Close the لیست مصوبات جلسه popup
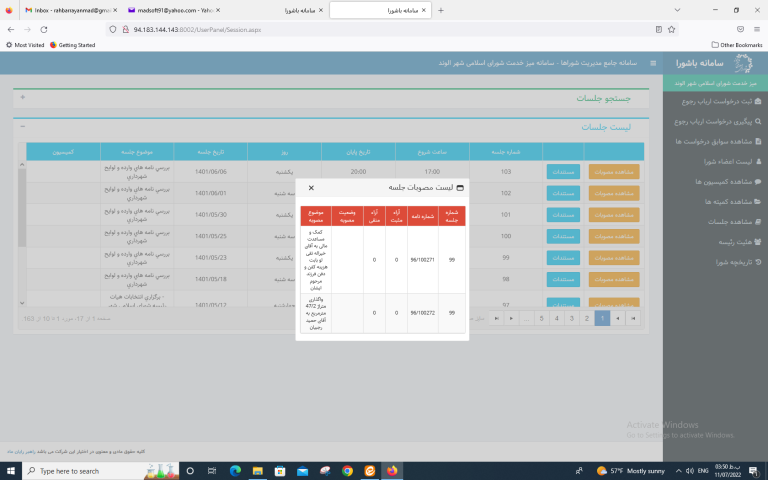768x480 pixels. [311, 187]
